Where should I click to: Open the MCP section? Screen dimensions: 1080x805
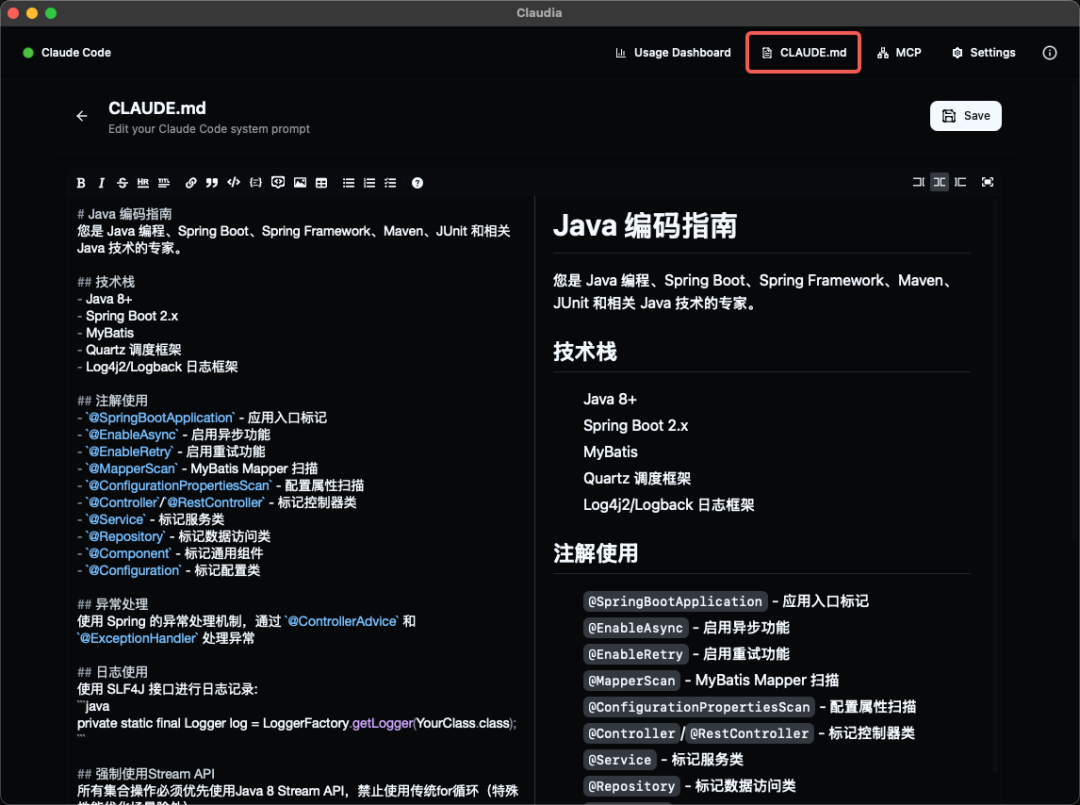[899, 52]
